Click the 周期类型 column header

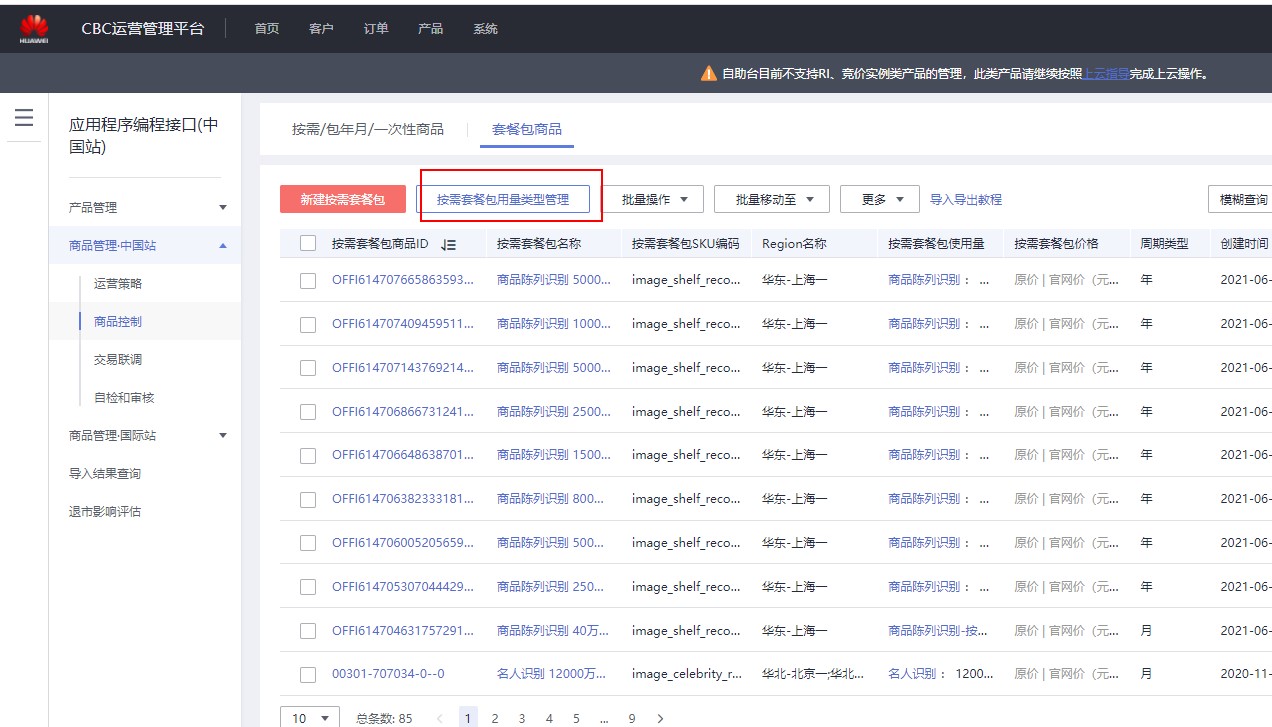pos(1164,243)
